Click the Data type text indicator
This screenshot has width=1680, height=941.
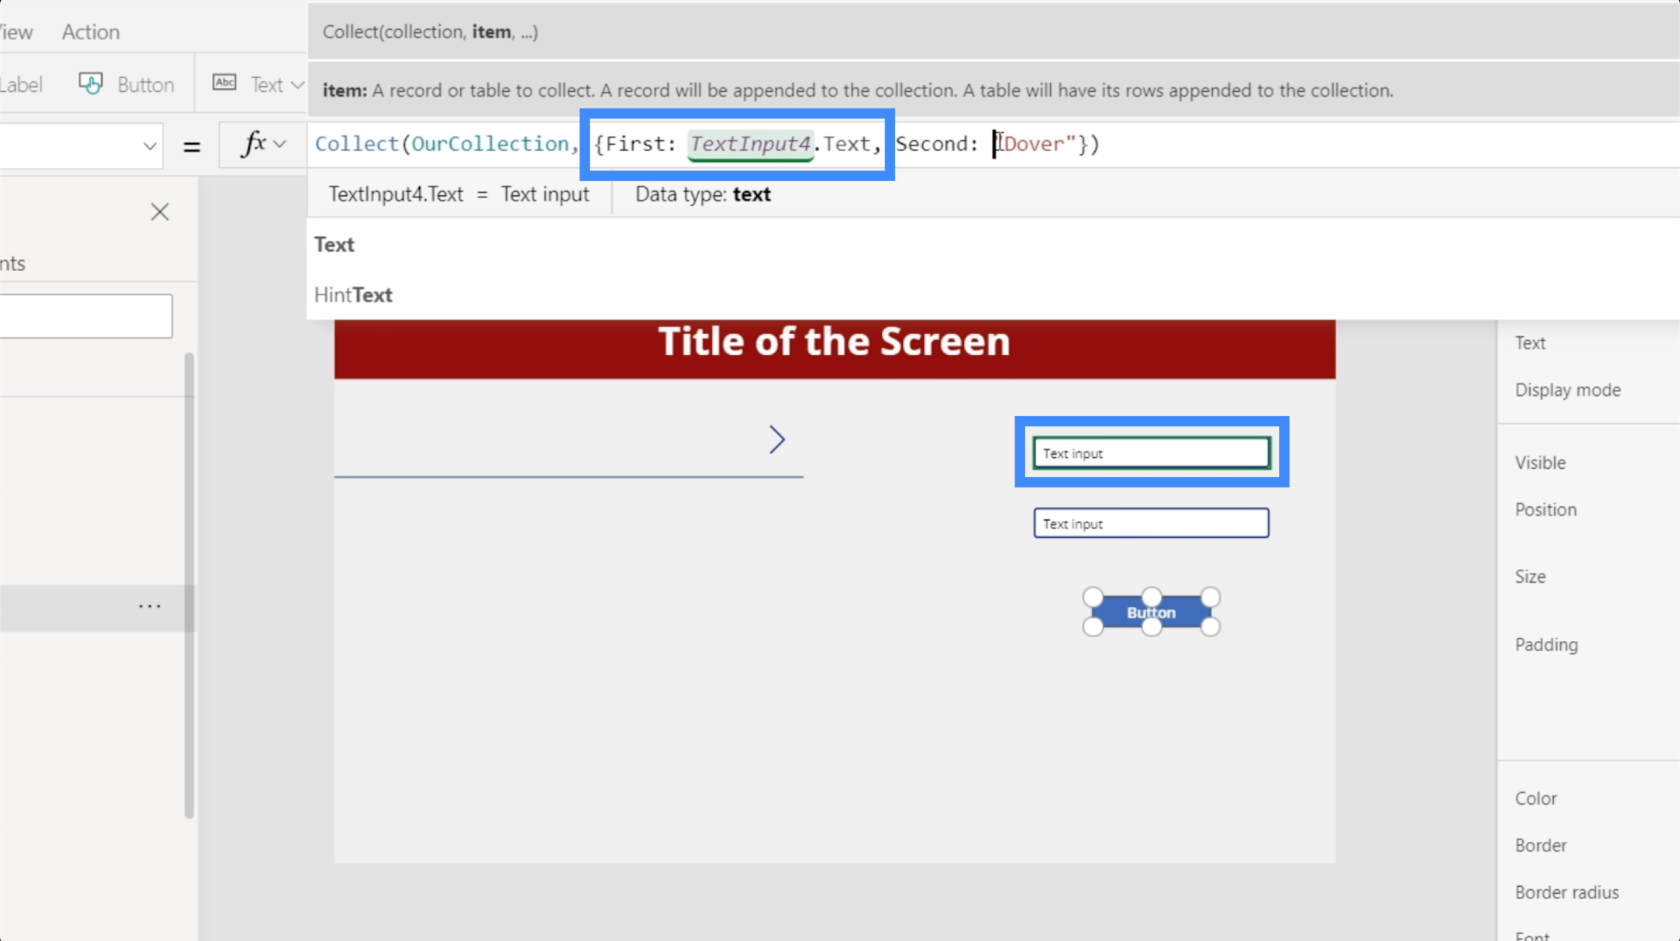pyautogui.click(x=703, y=195)
